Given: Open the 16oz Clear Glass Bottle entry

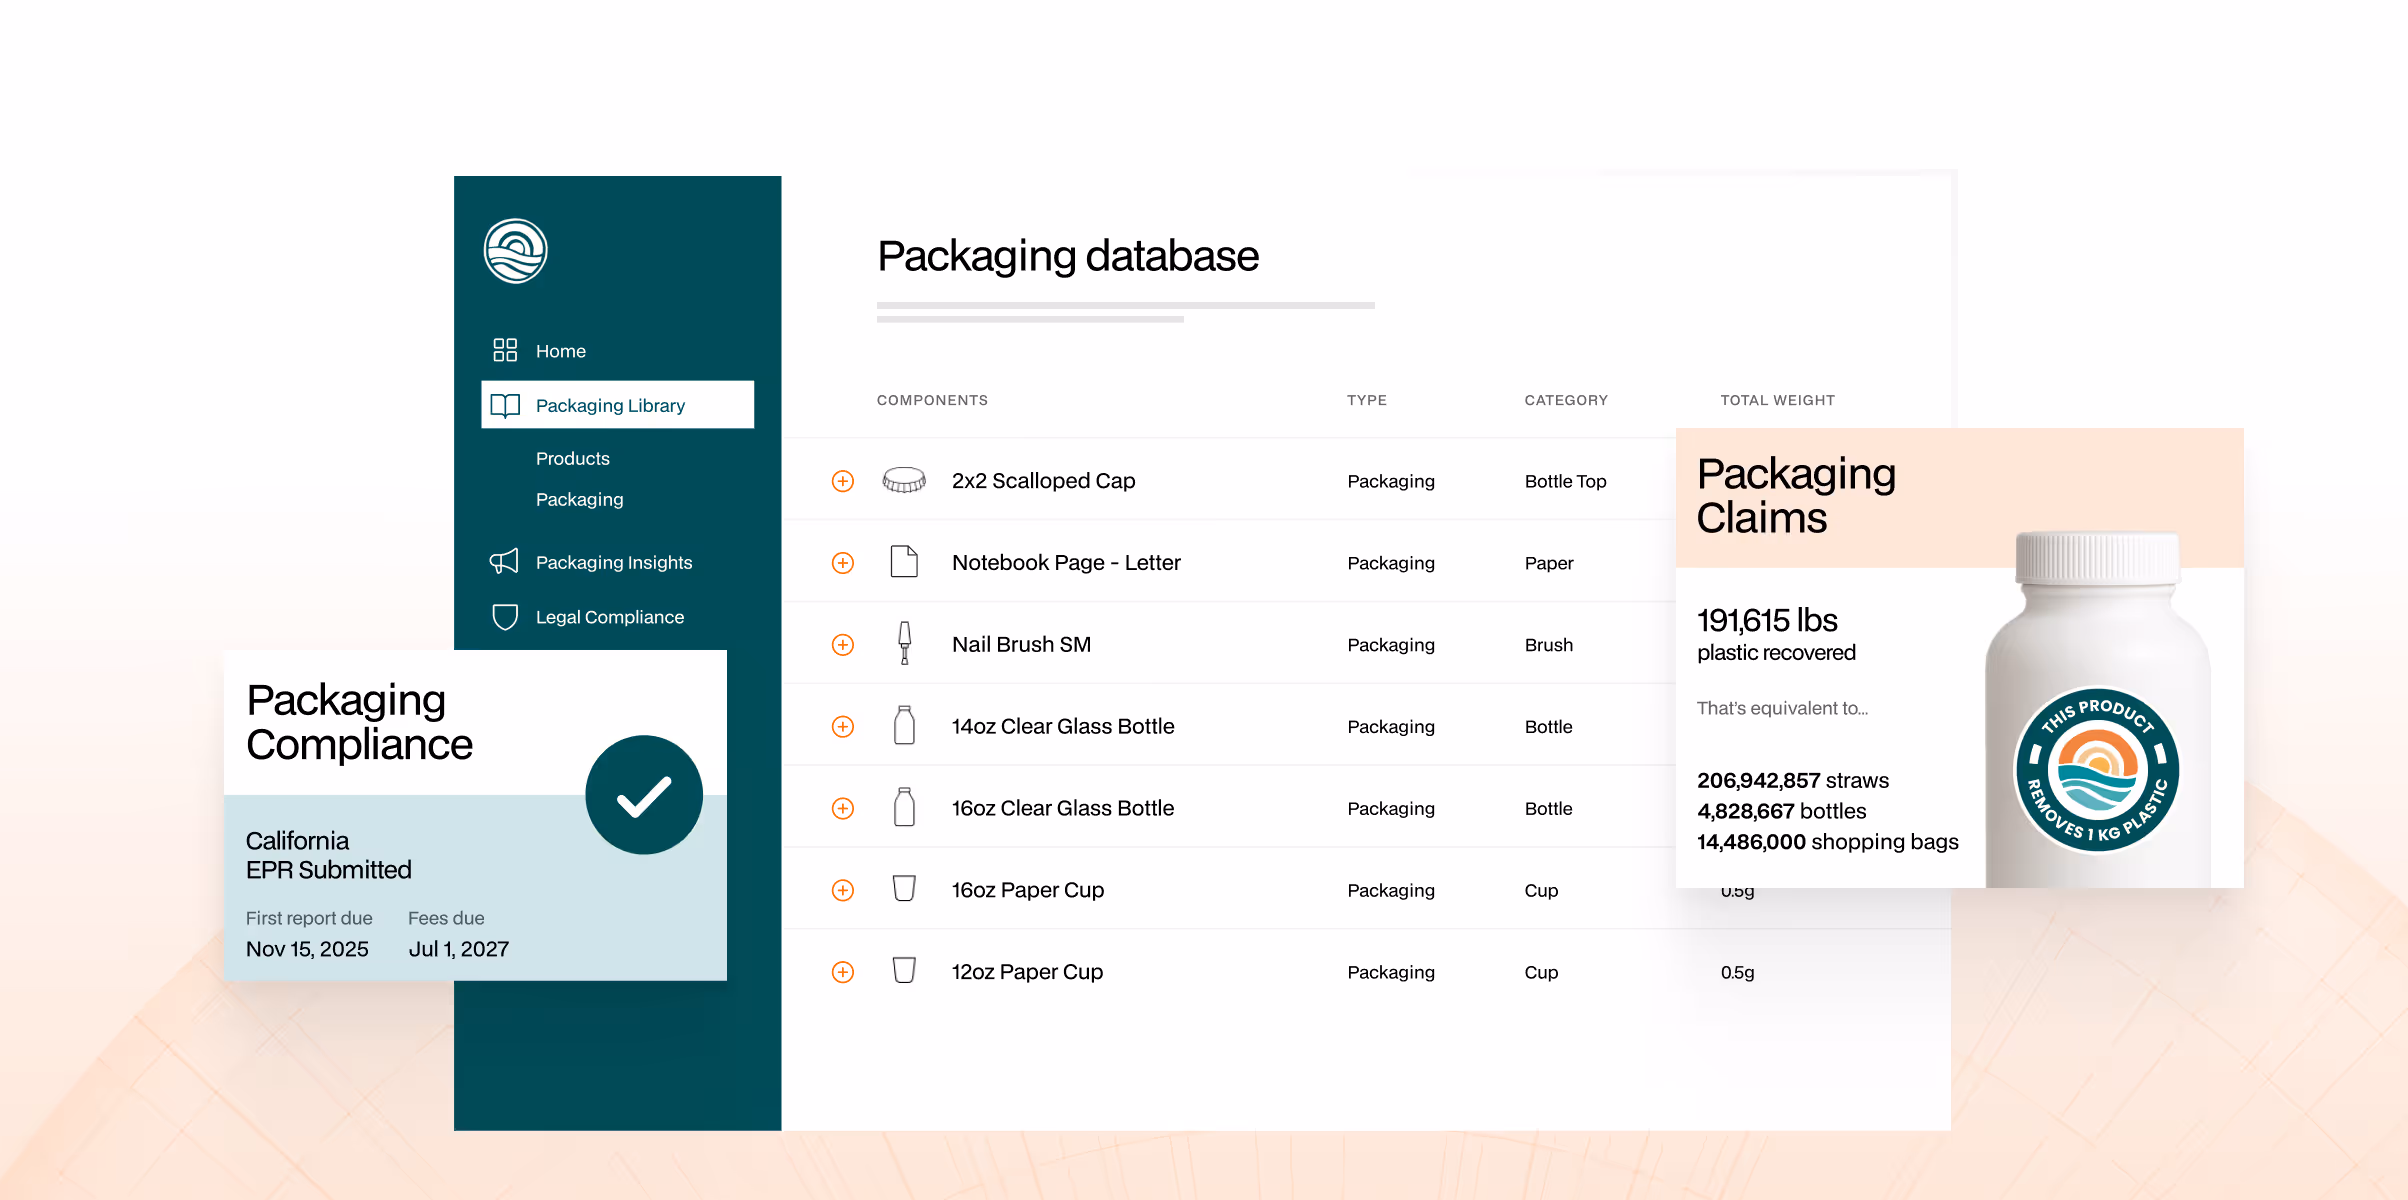Looking at the screenshot, I should coord(1062,808).
